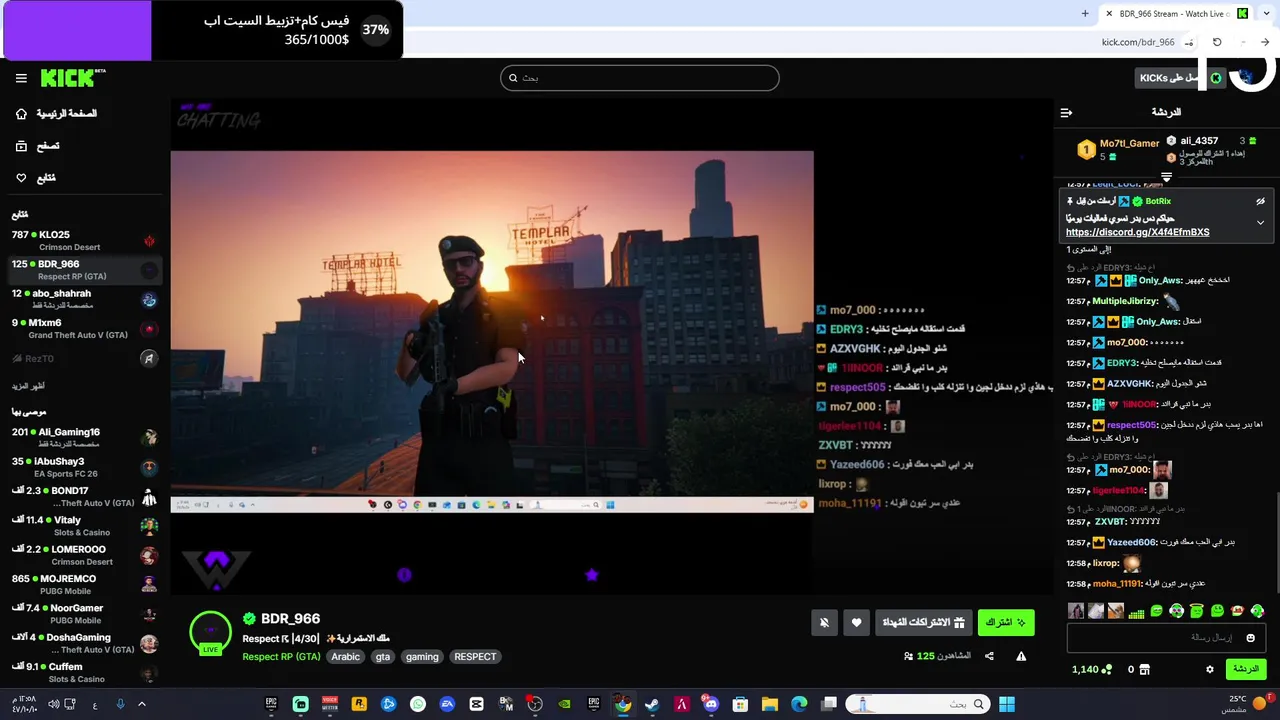Open Vitaly Slots & Casino channel
The width and height of the screenshot is (1280, 720).
coord(84,525)
